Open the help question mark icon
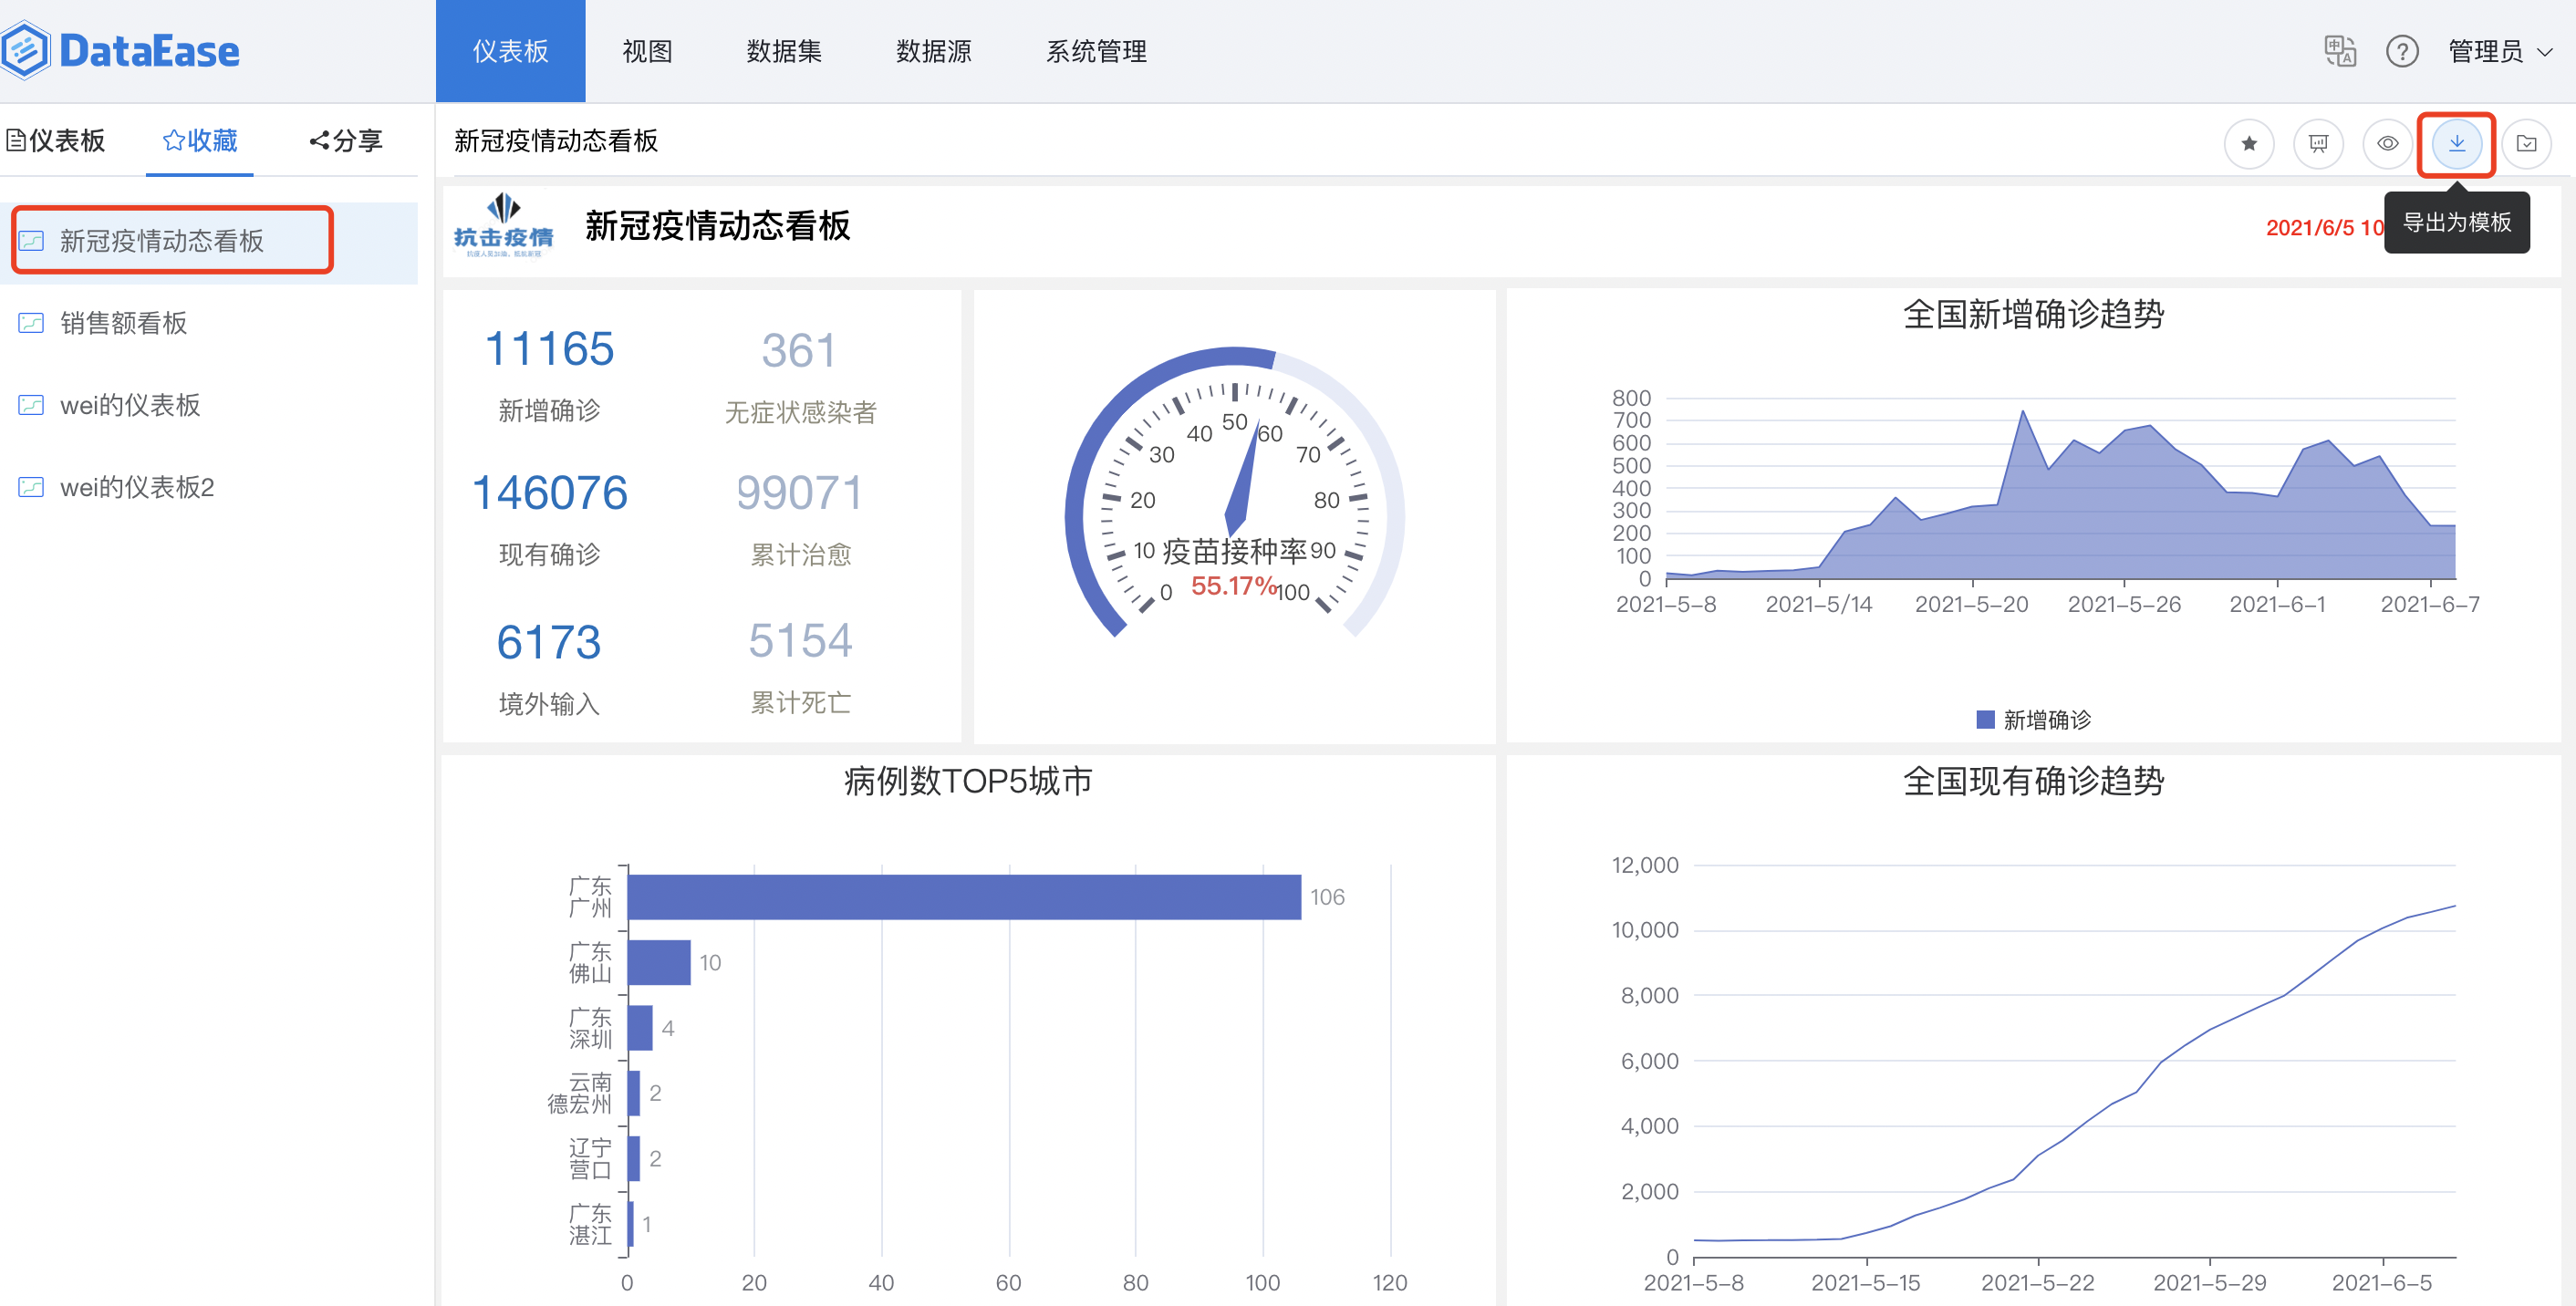This screenshot has width=2576, height=1306. coord(2402,51)
